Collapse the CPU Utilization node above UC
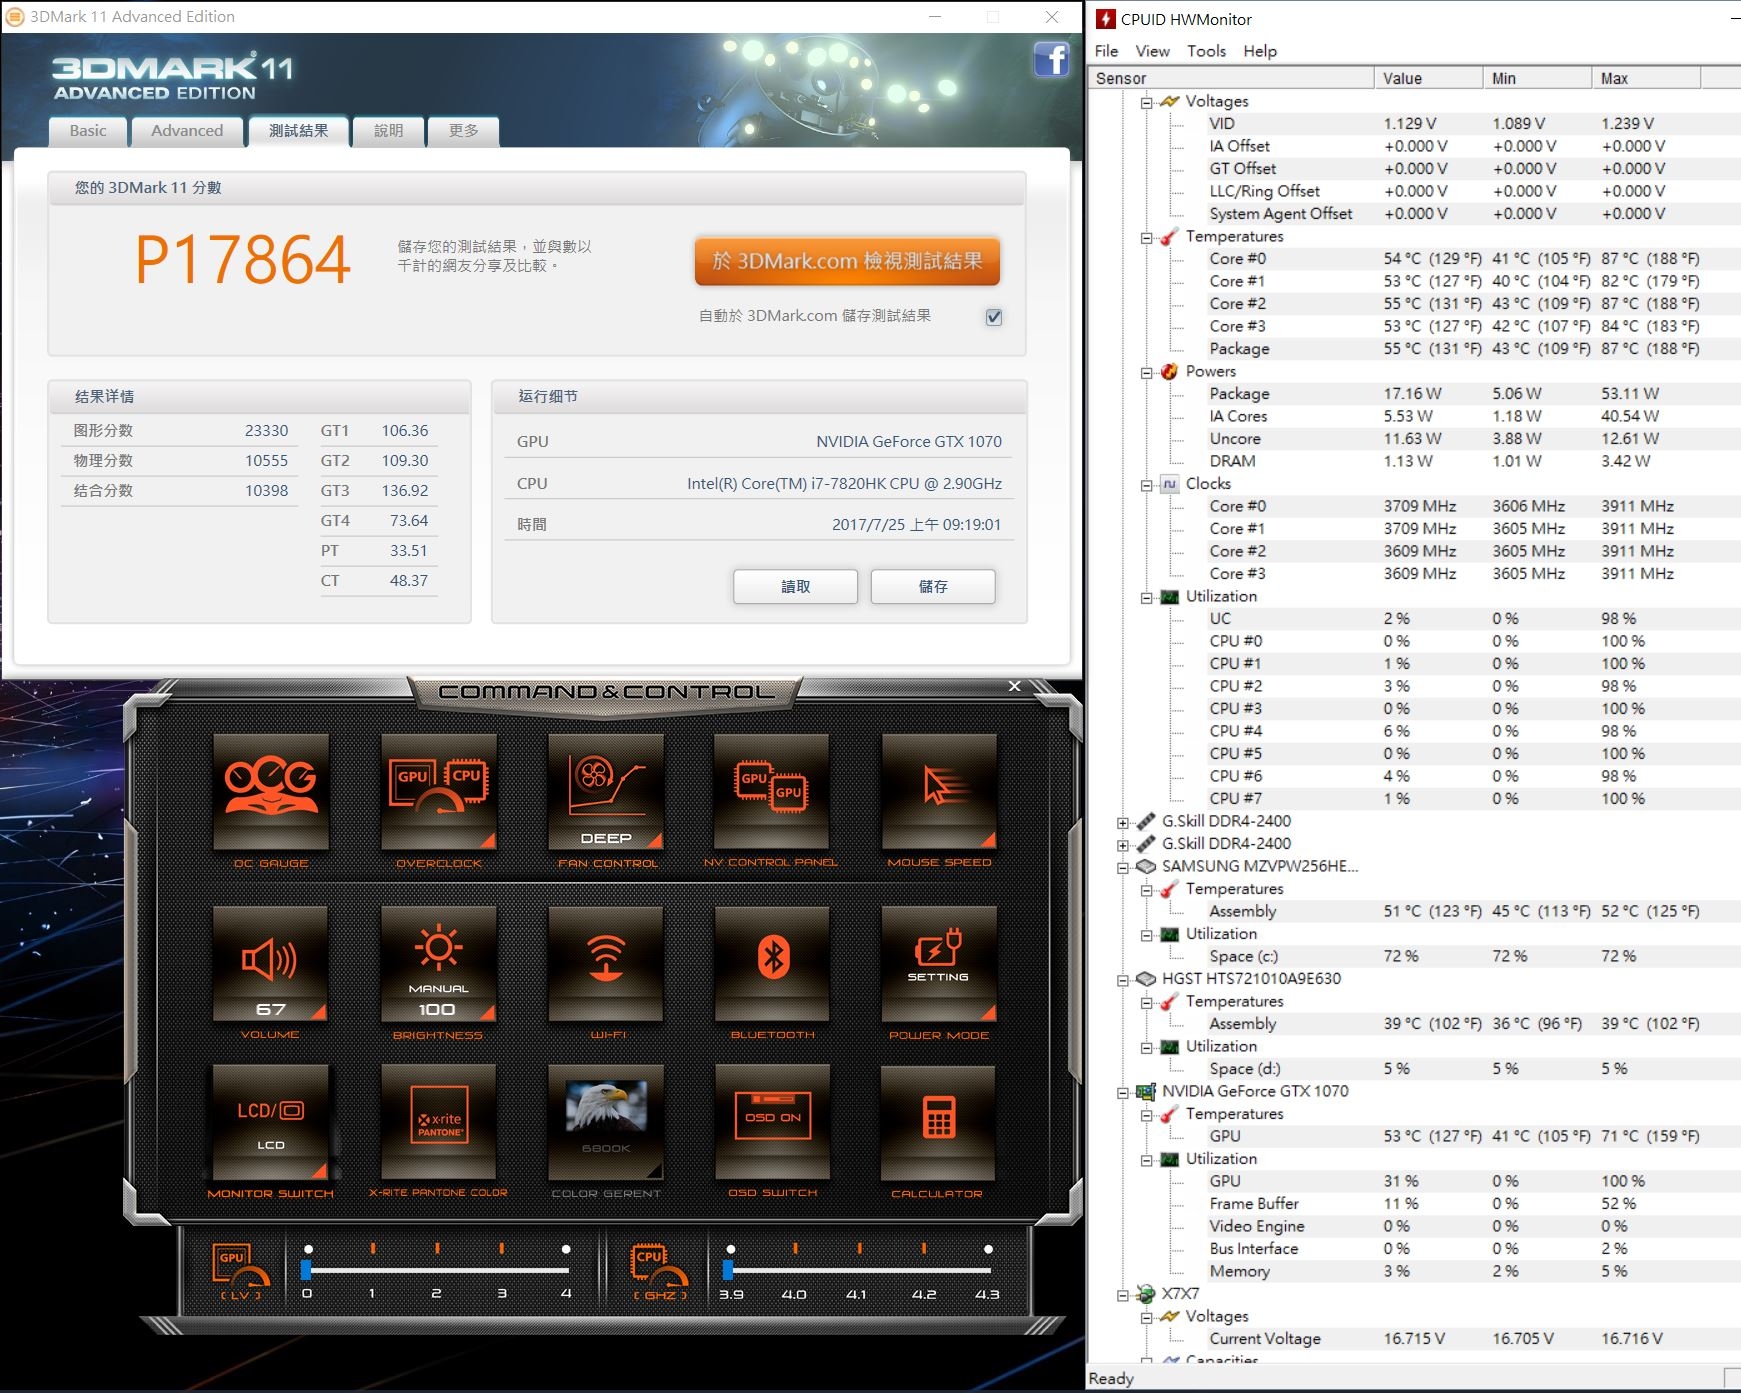The height and width of the screenshot is (1393, 1741). (1146, 597)
